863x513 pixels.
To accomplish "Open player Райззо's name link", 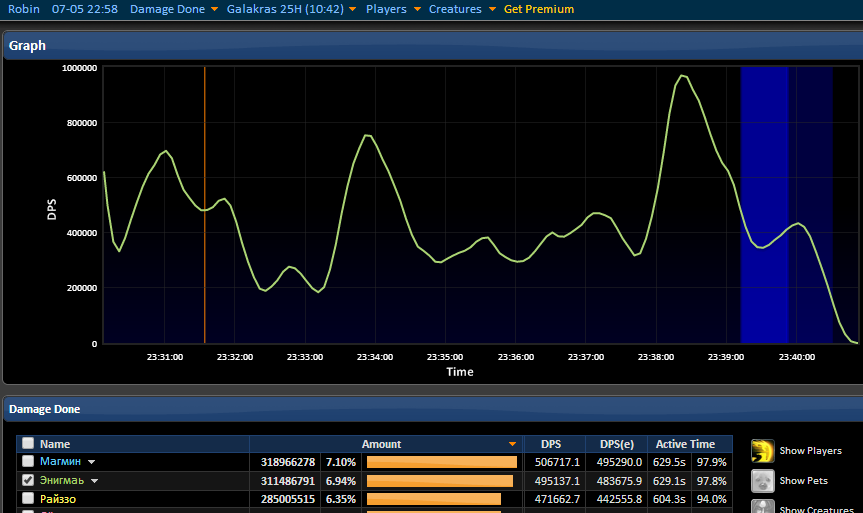I will 58,499.
